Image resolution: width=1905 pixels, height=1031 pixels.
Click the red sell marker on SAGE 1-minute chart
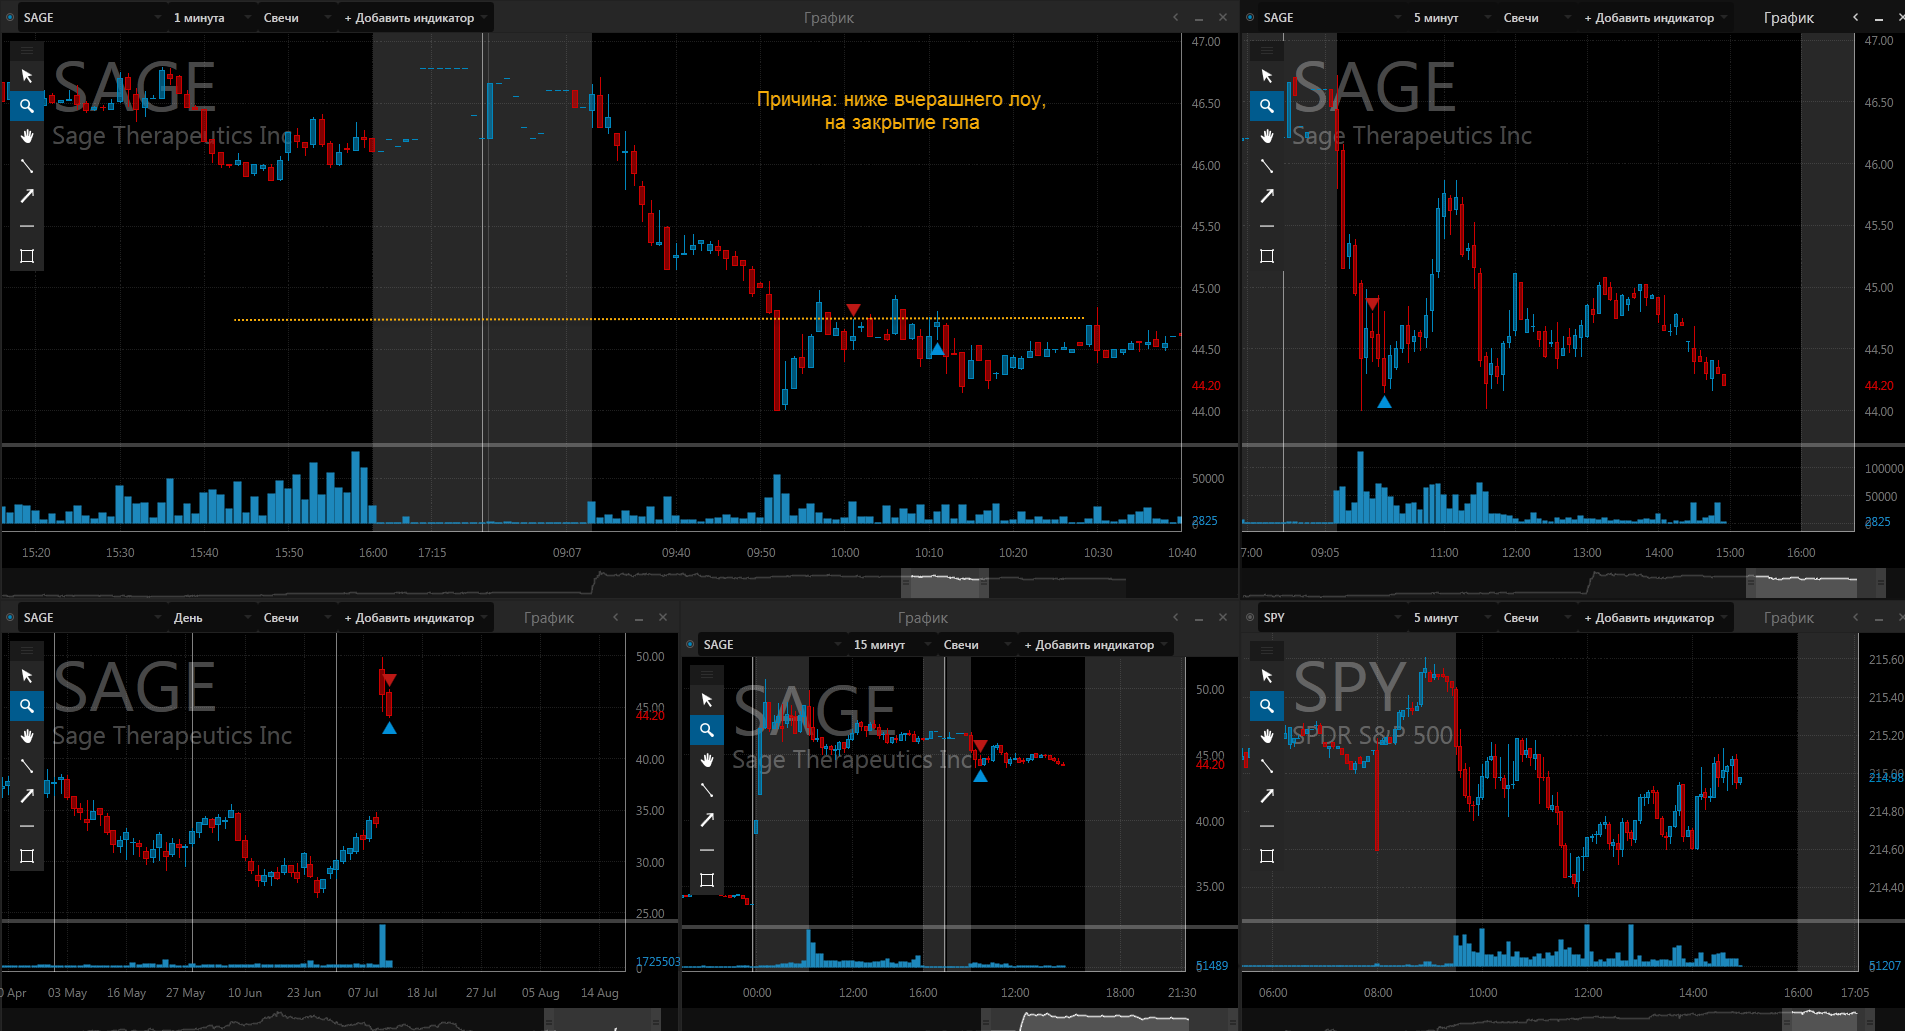tap(853, 310)
